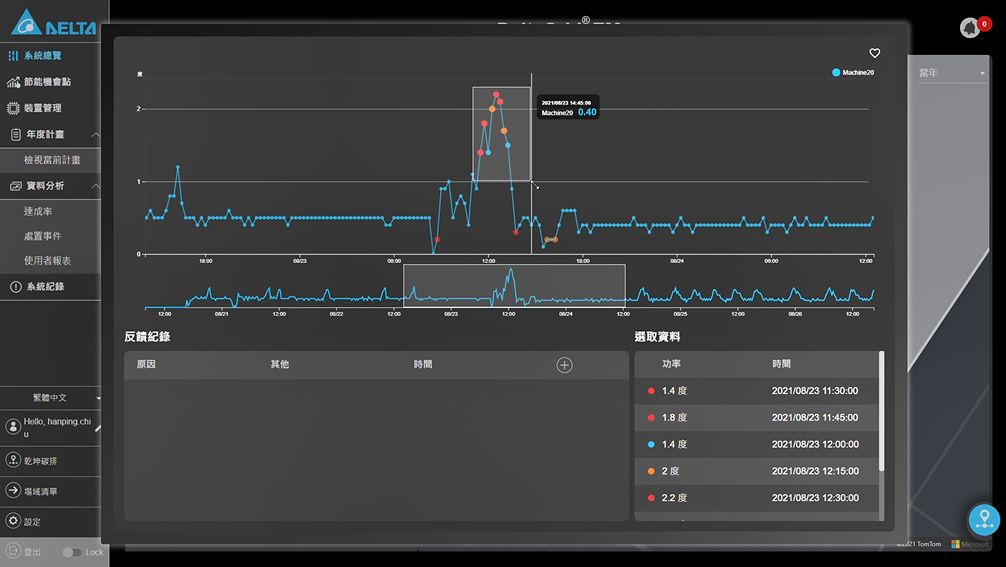Click the blue map pin floating button
This screenshot has width=1006, height=567.
(x=983, y=519)
